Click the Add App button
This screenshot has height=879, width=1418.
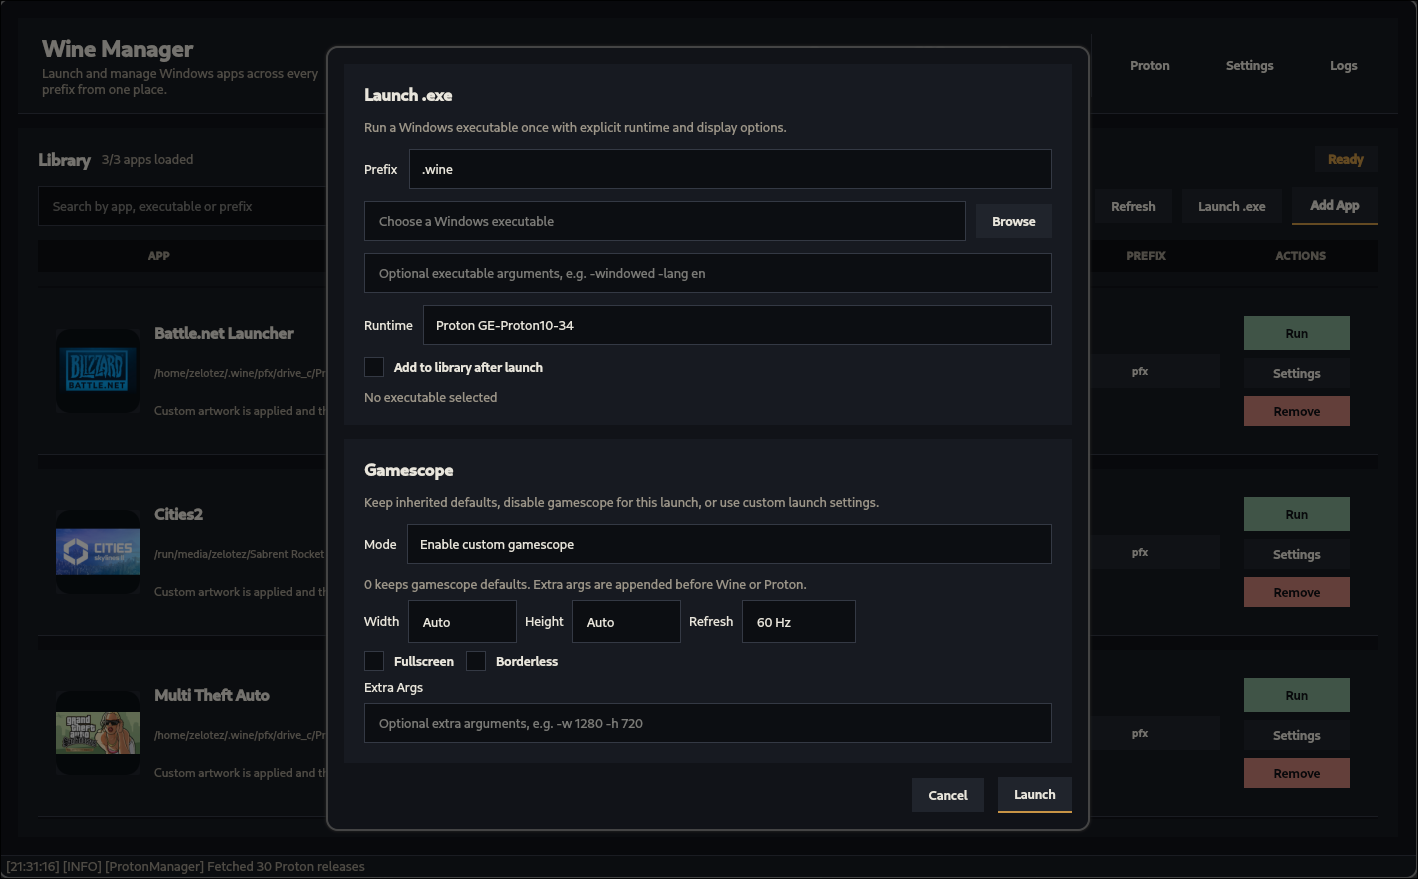1335,206
